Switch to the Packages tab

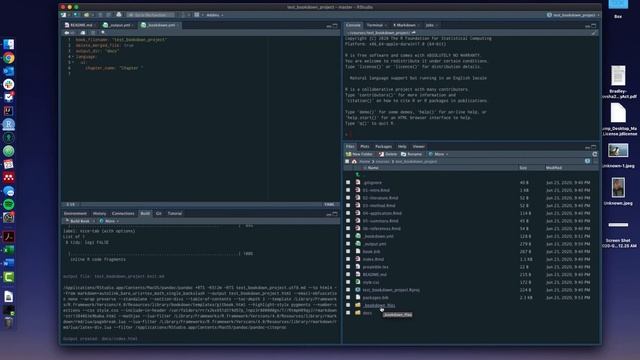pyautogui.click(x=383, y=147)
